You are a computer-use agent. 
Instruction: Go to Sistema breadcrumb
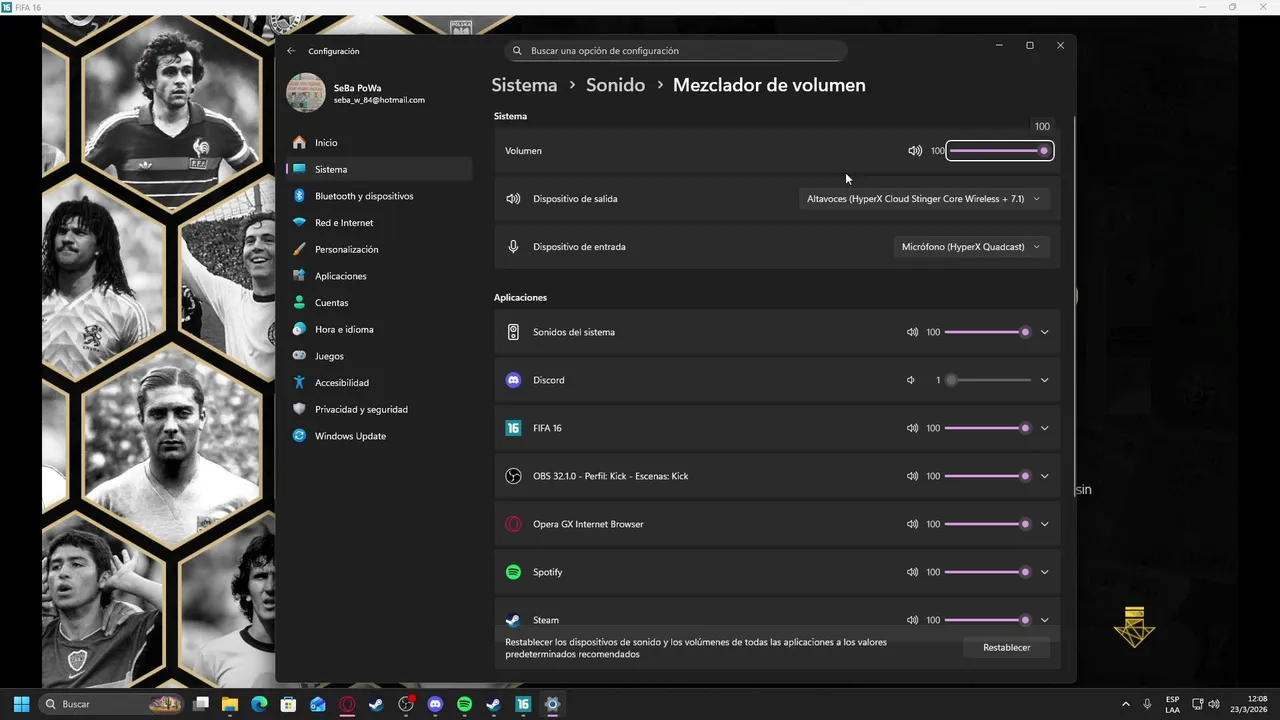524,85
